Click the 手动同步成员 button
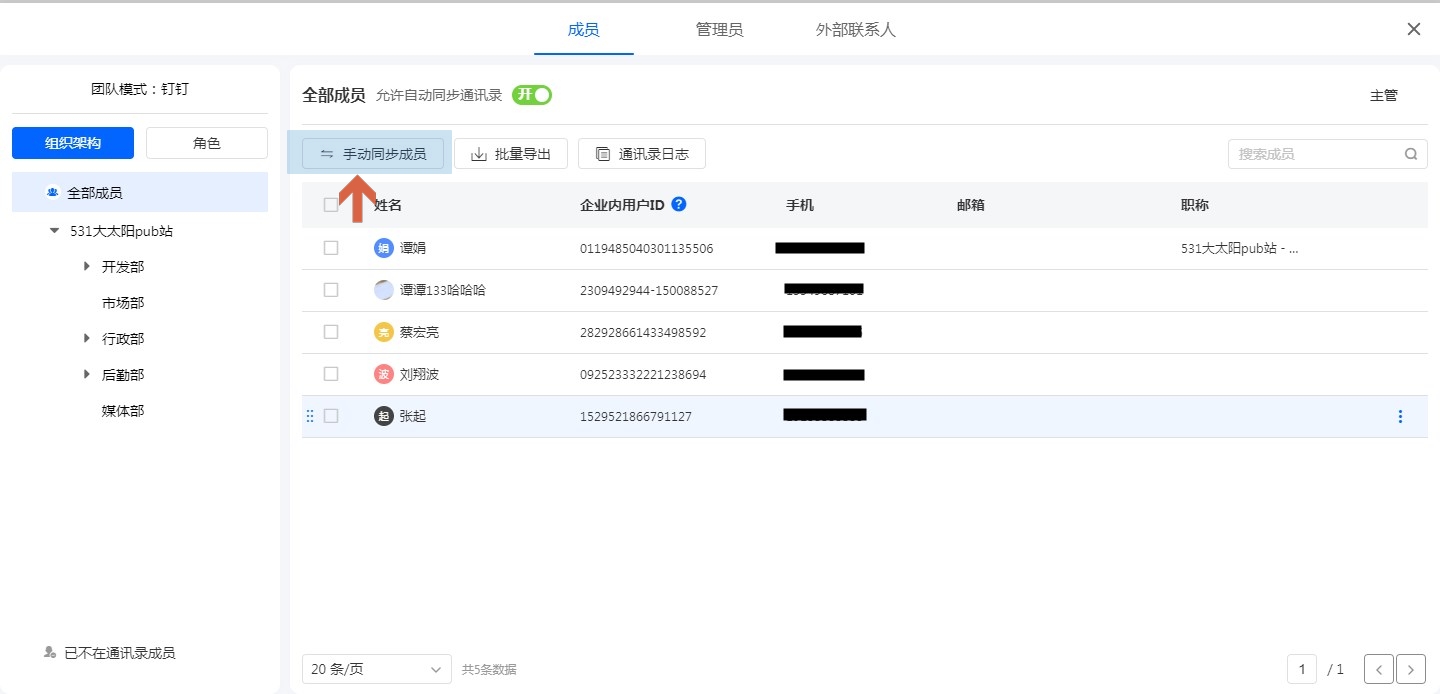1440x694 pixels. click(x=373, y=154)
